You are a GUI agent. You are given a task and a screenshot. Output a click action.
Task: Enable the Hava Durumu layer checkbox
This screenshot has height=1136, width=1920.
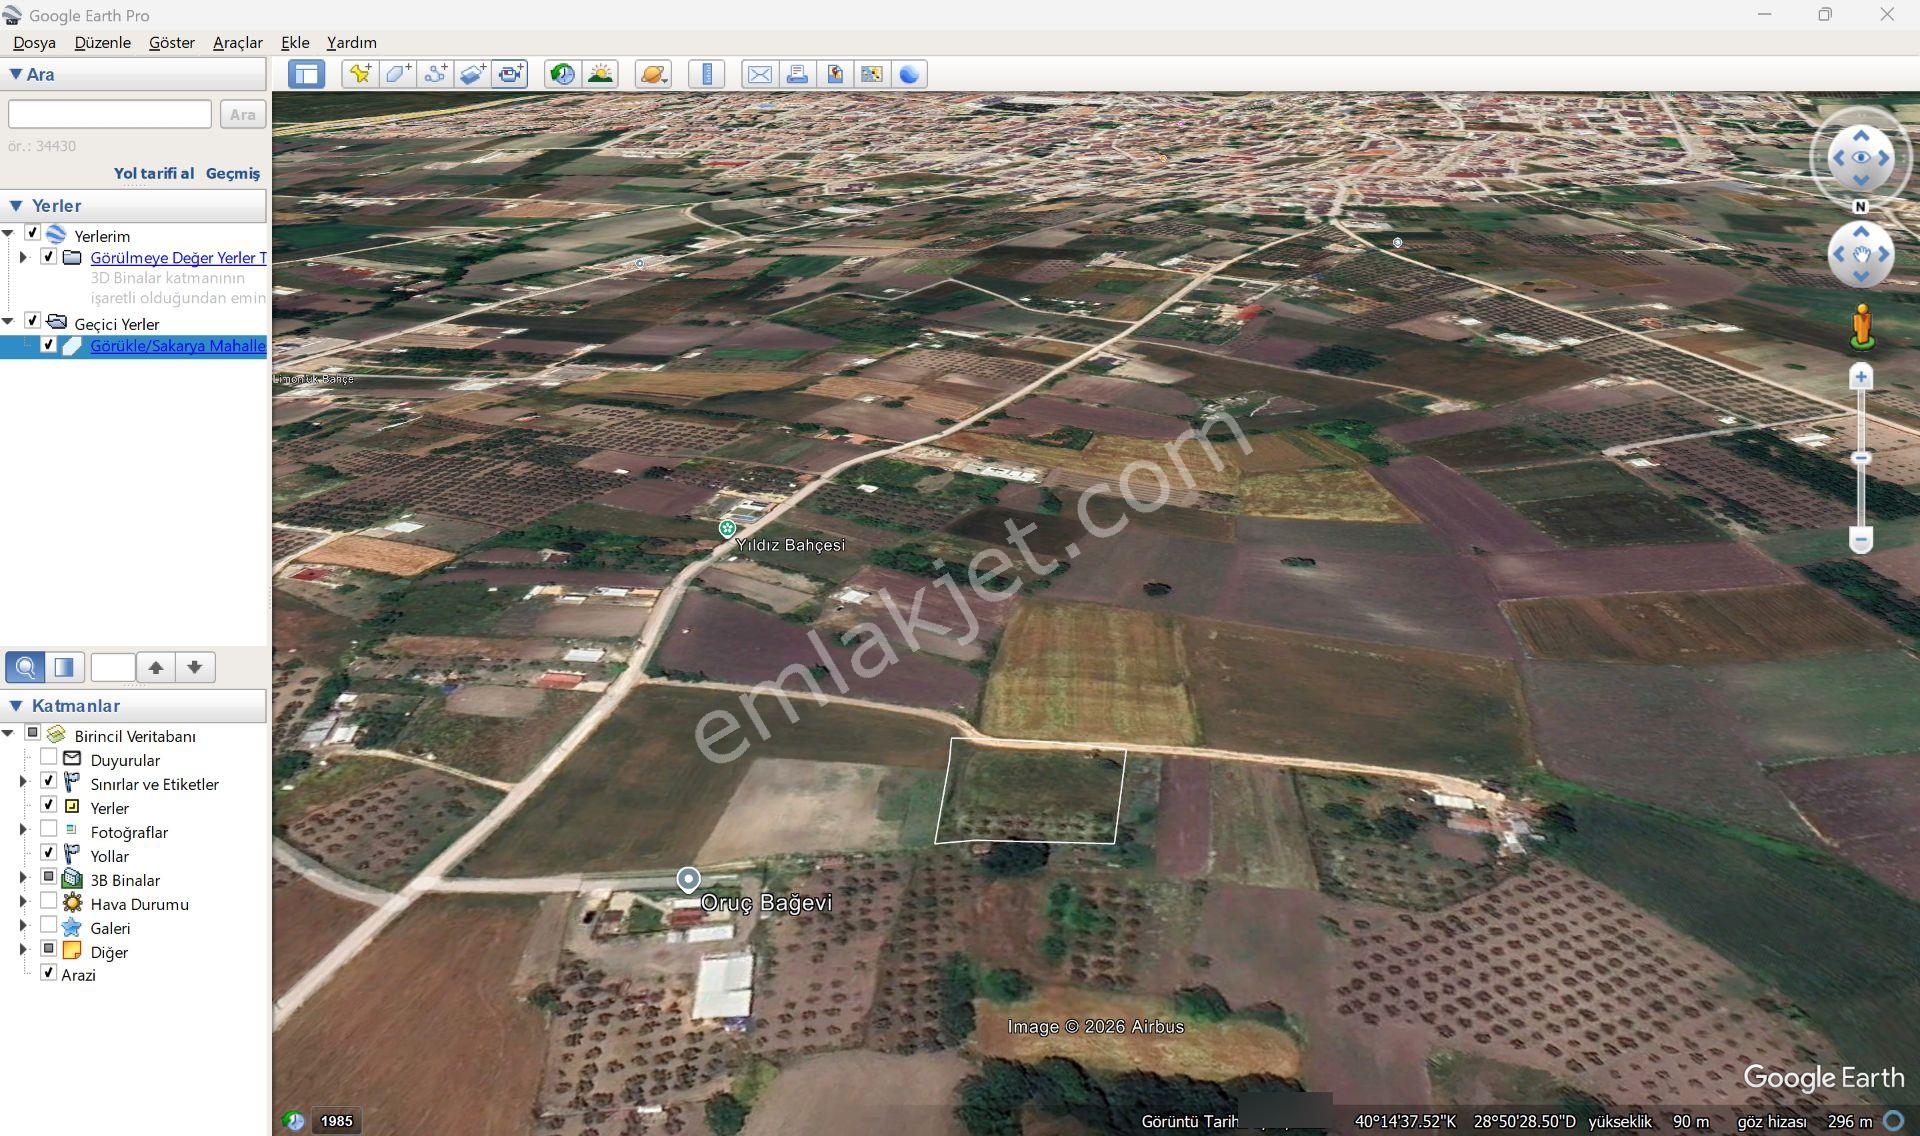[x=48, y=901]
